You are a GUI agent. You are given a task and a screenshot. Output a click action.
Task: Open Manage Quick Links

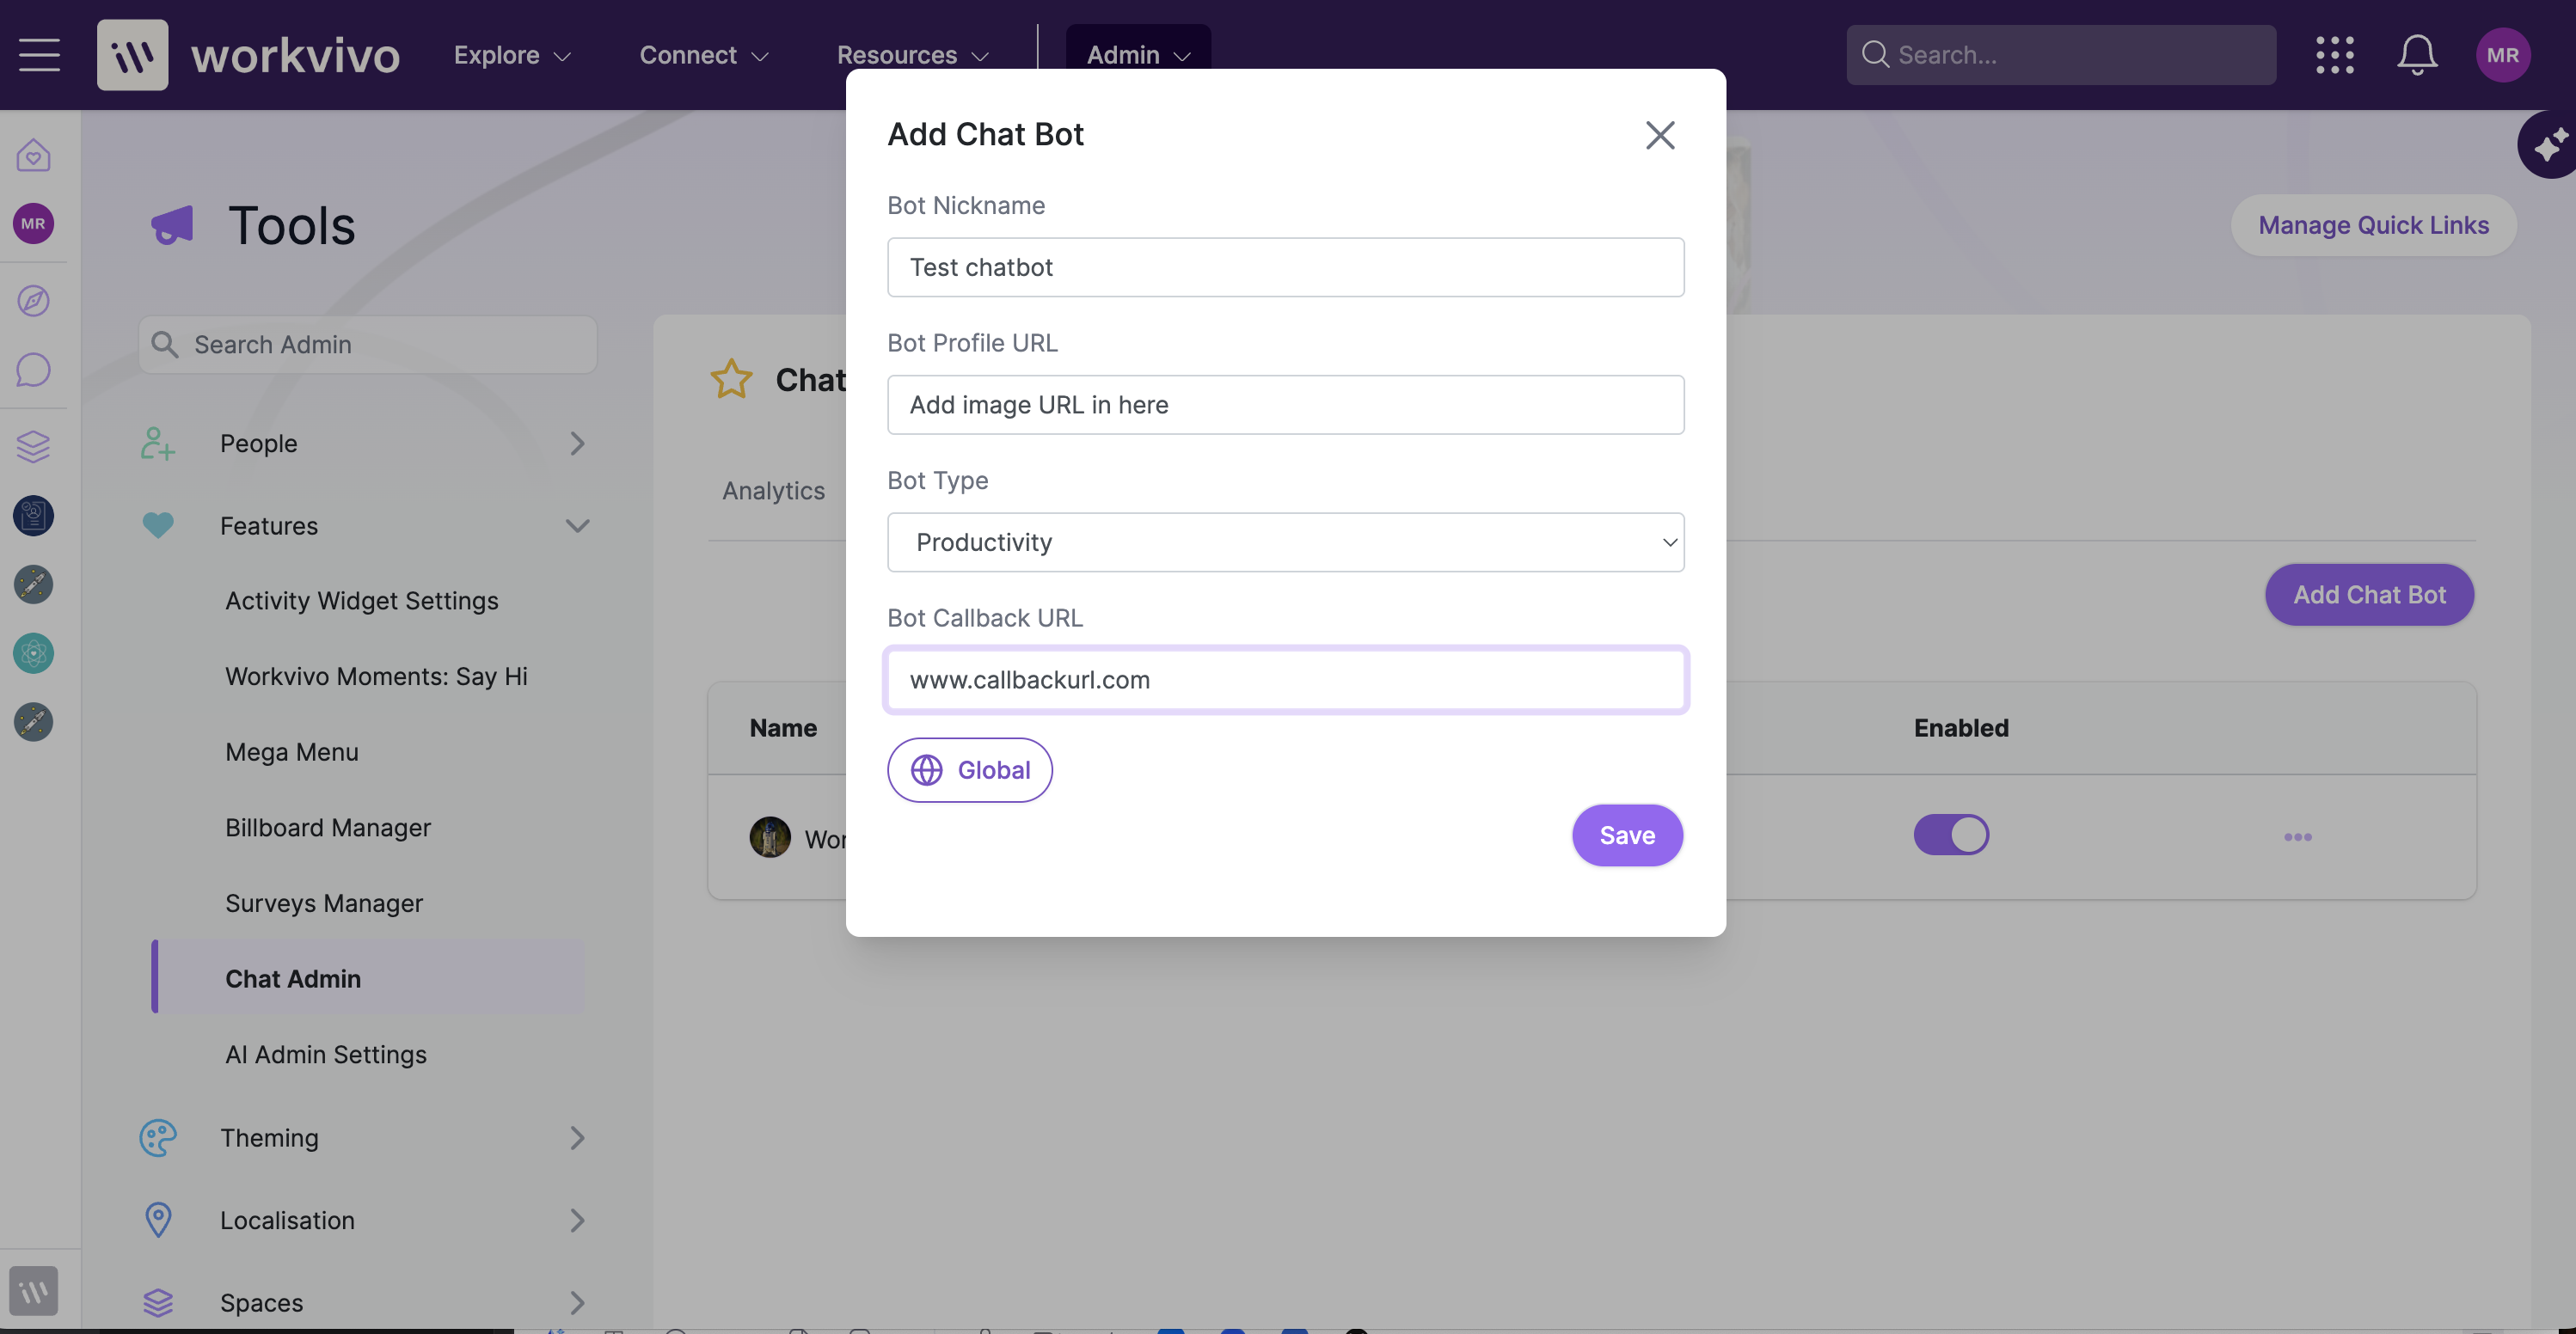pyautogui.click(x=2373, y=225)
